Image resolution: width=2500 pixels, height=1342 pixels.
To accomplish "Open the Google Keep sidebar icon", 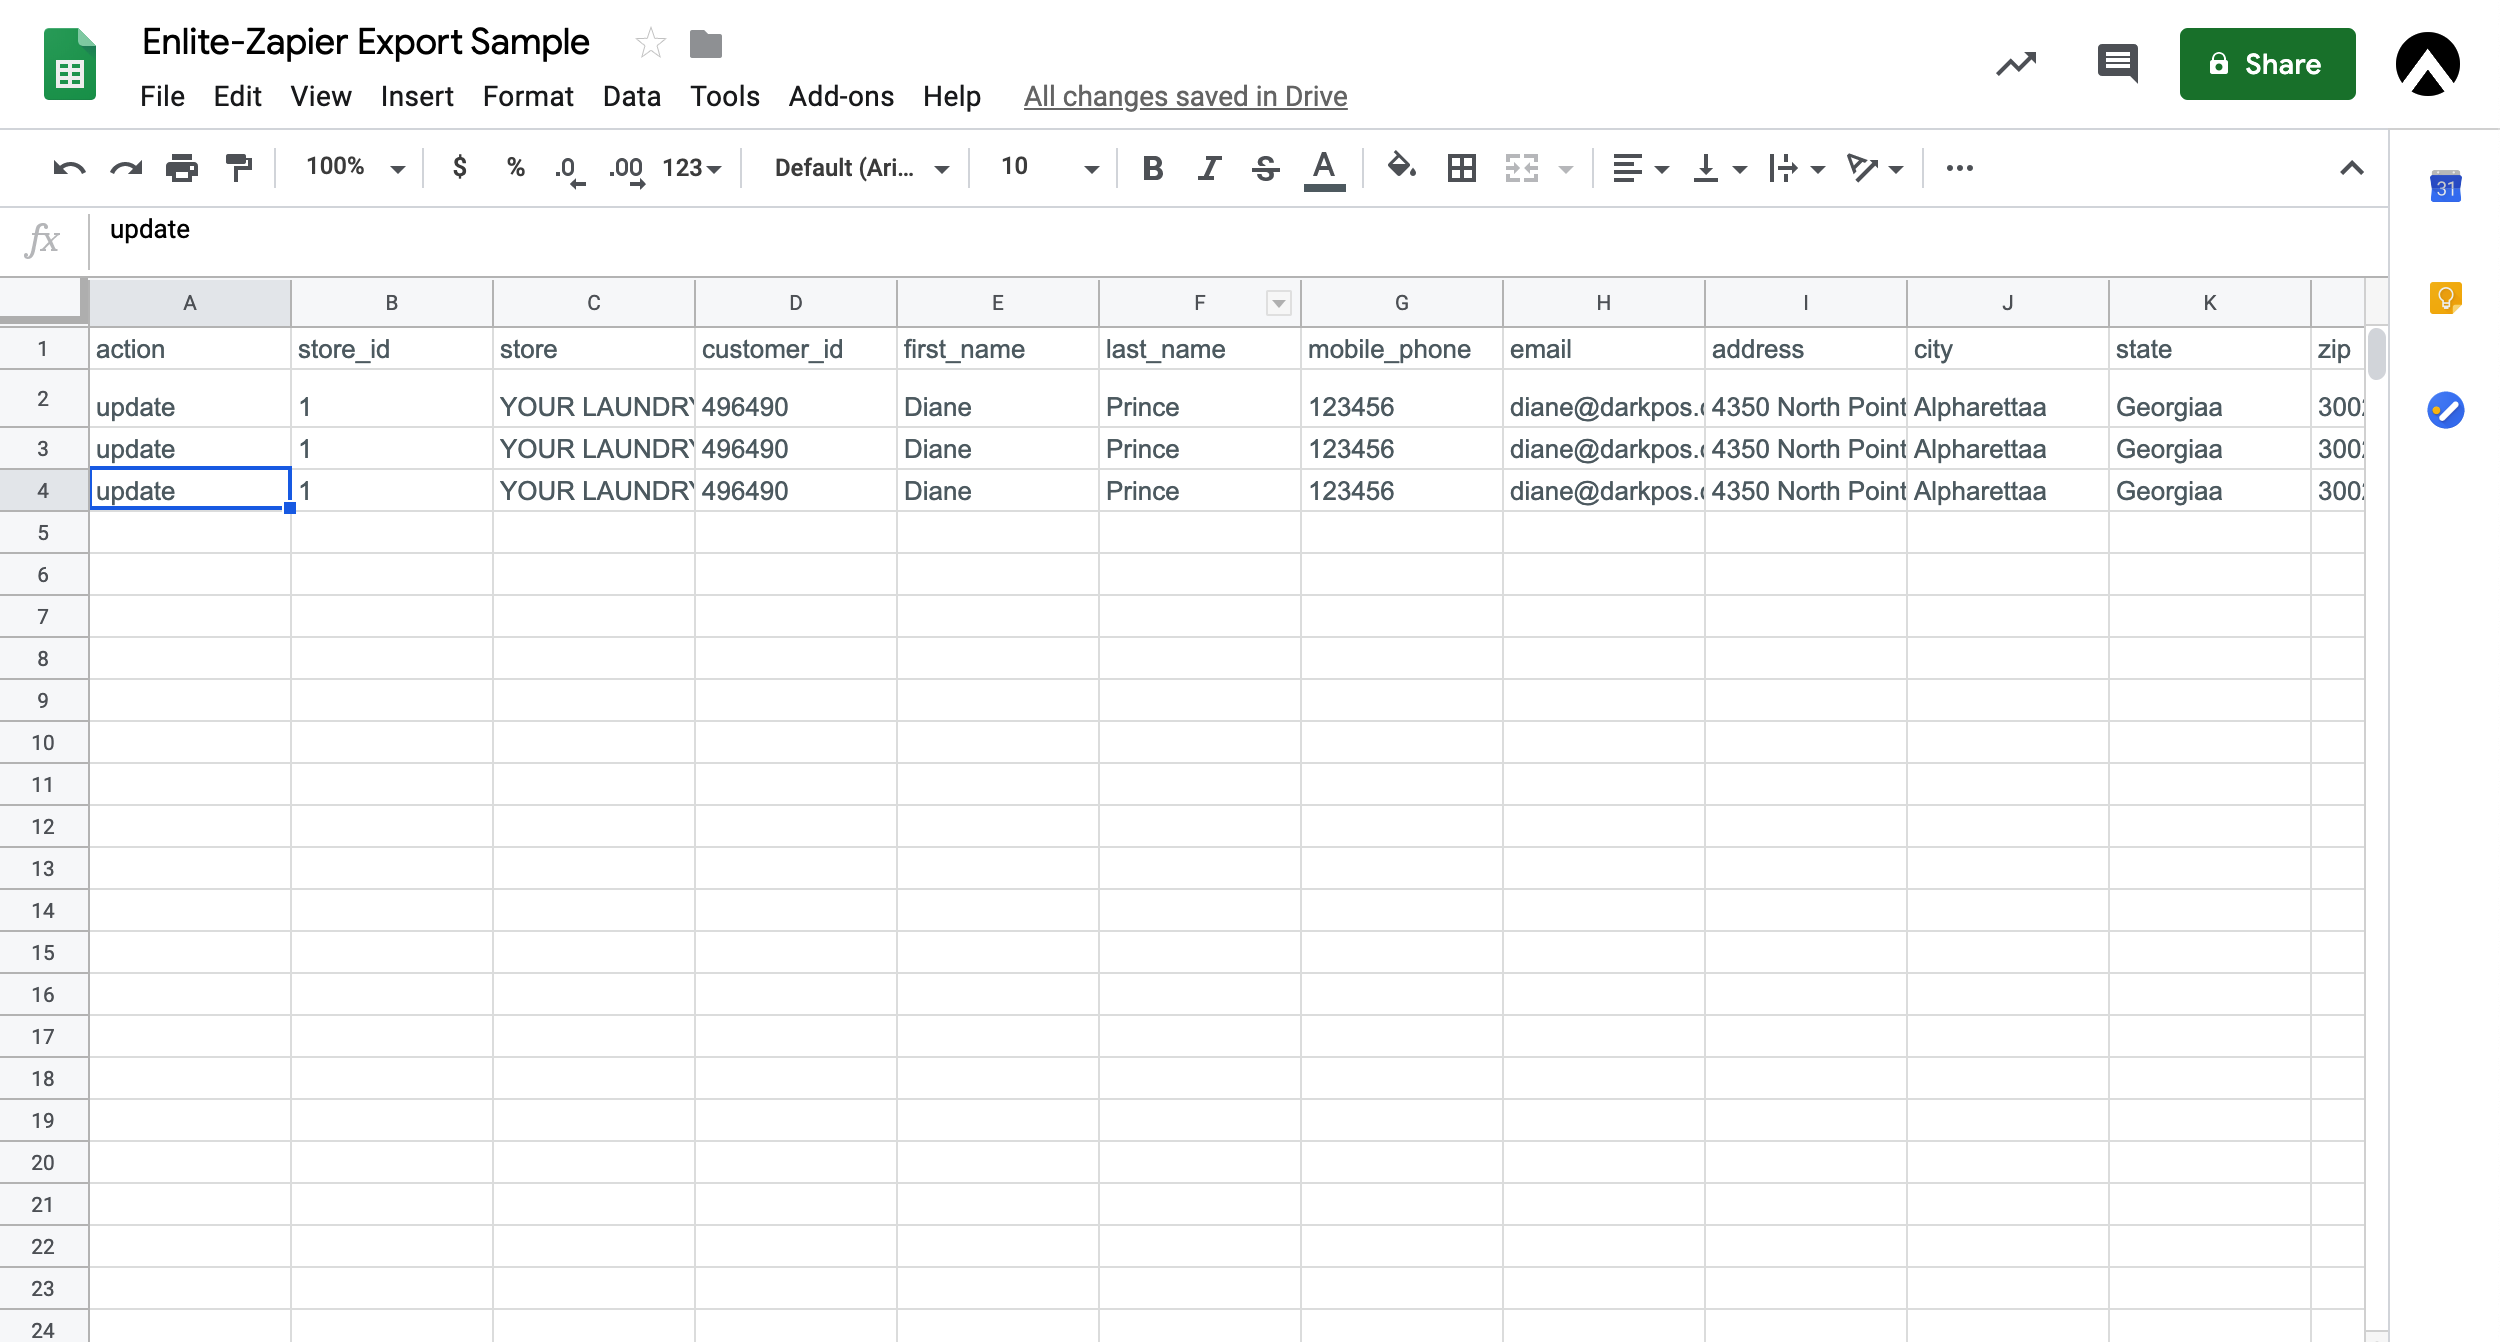I will (2445, 298).
